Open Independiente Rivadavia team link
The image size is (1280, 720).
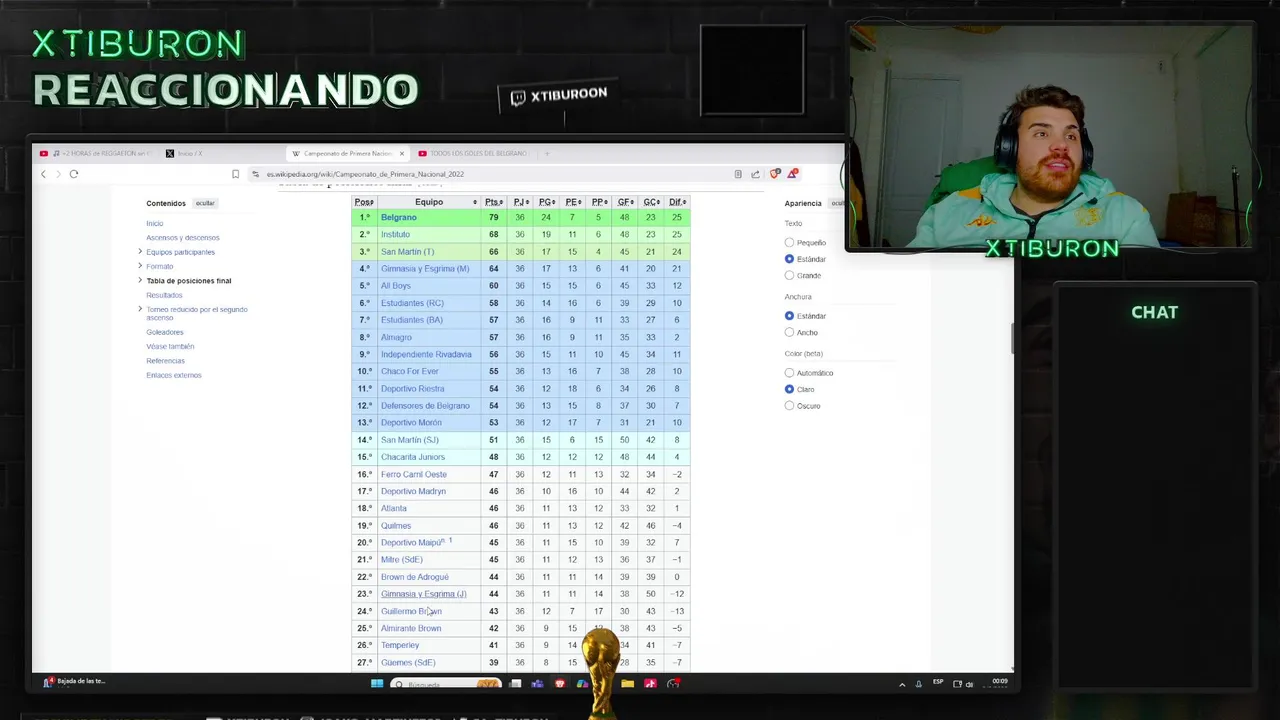[x=426, y=354]
